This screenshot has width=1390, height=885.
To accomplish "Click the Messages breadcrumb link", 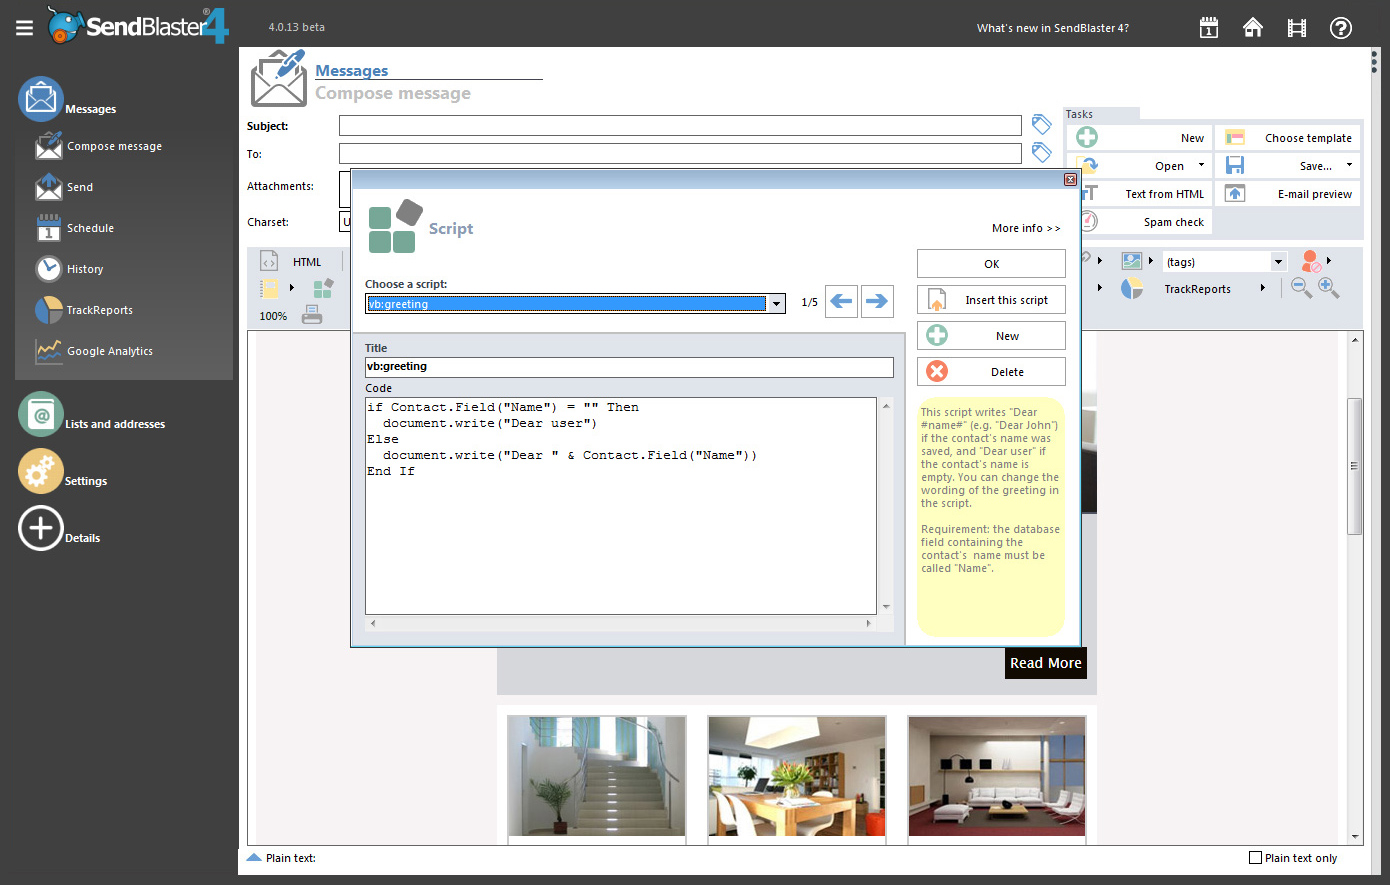I will coord(352,70).
